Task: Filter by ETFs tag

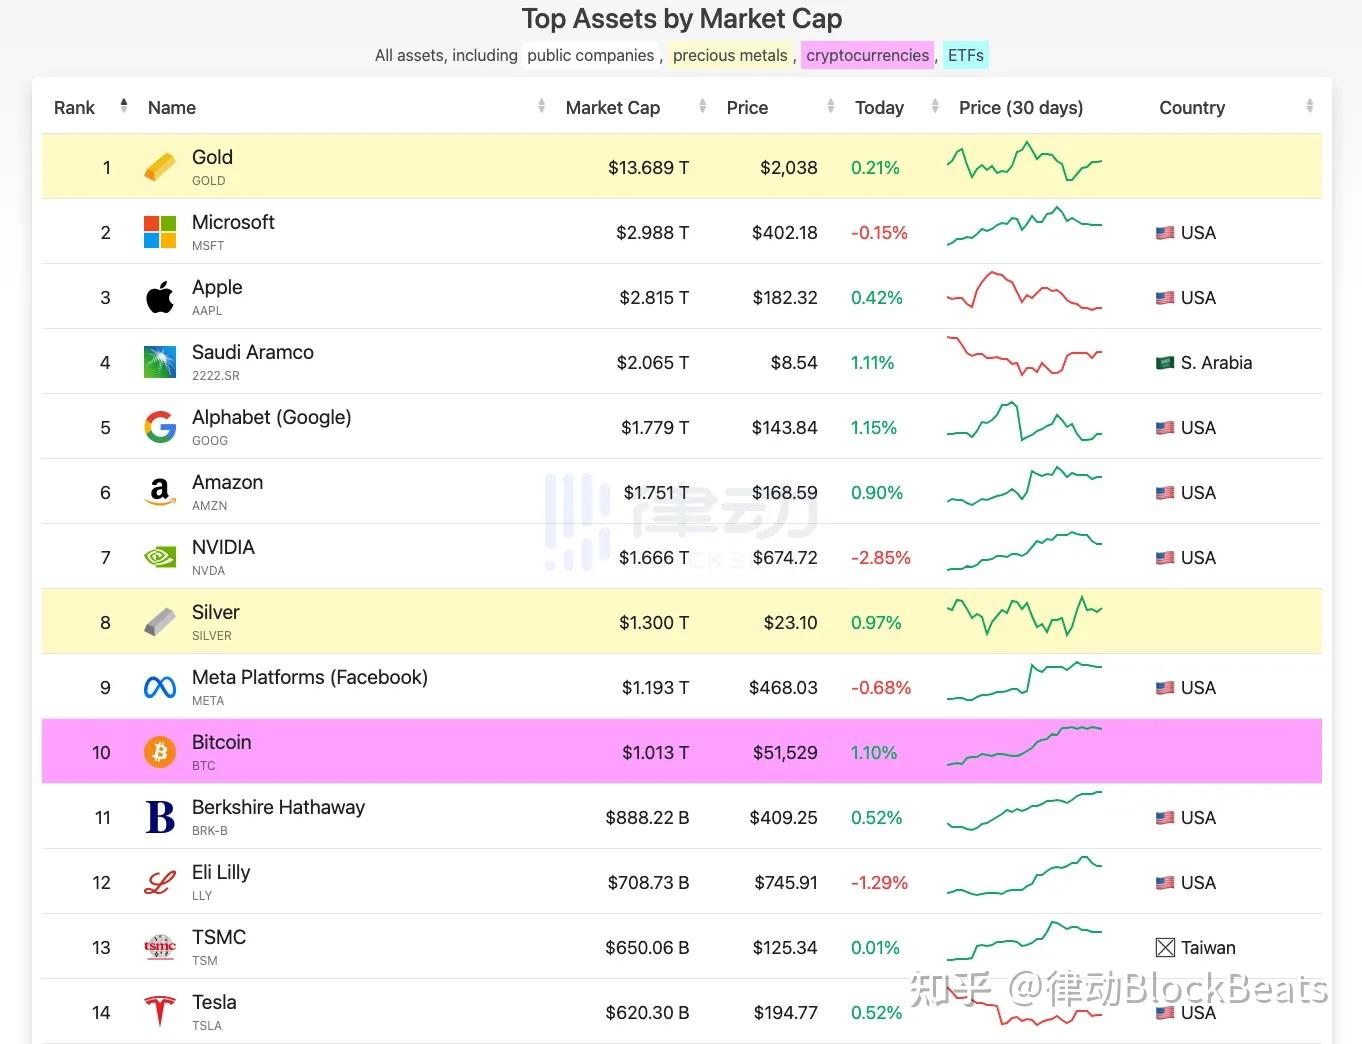Action: [x=965, y=55]
